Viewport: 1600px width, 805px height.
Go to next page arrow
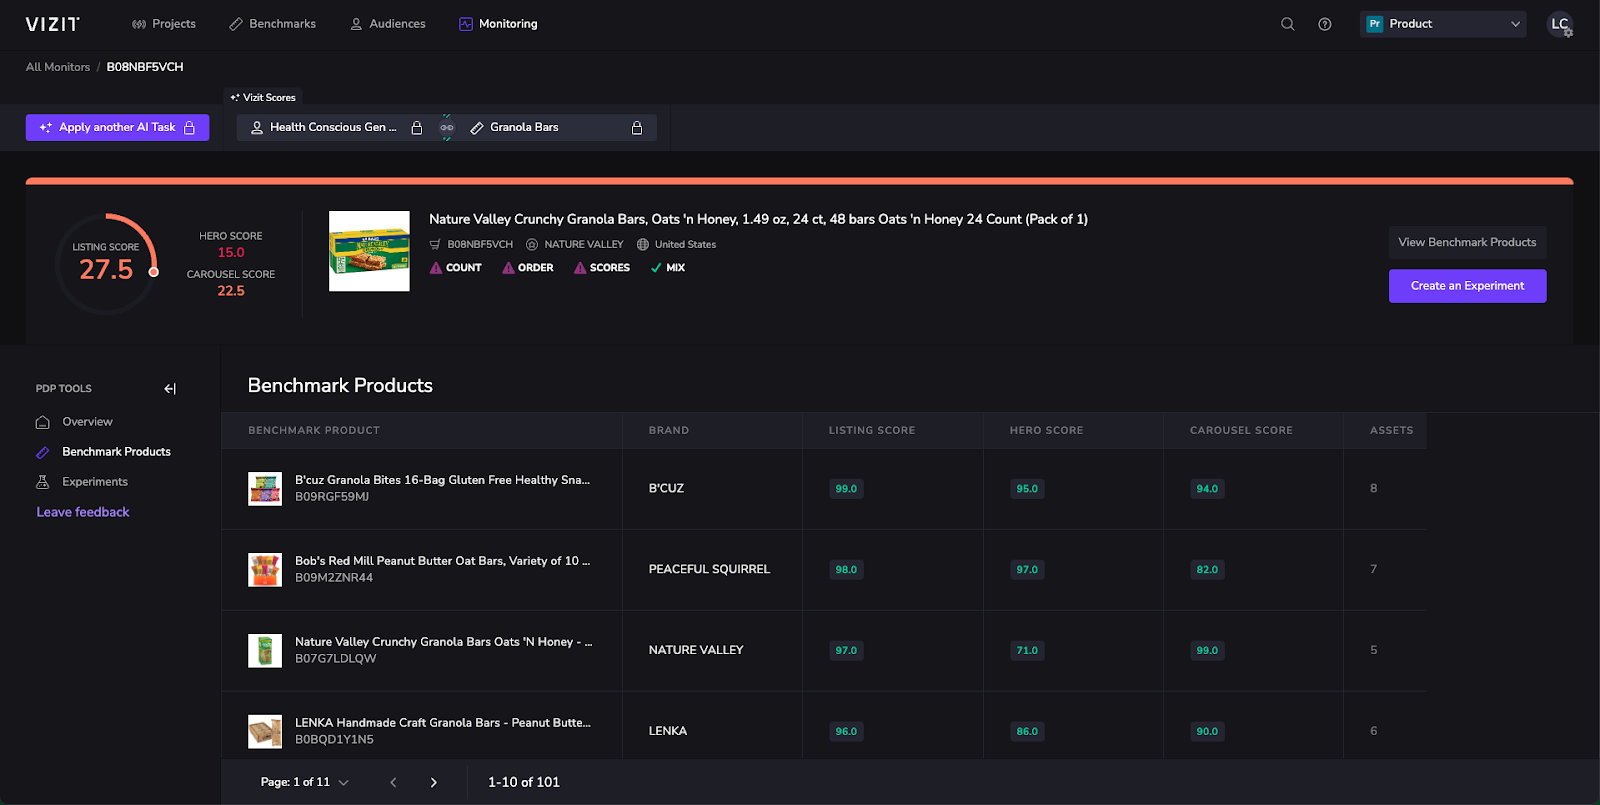433,783
